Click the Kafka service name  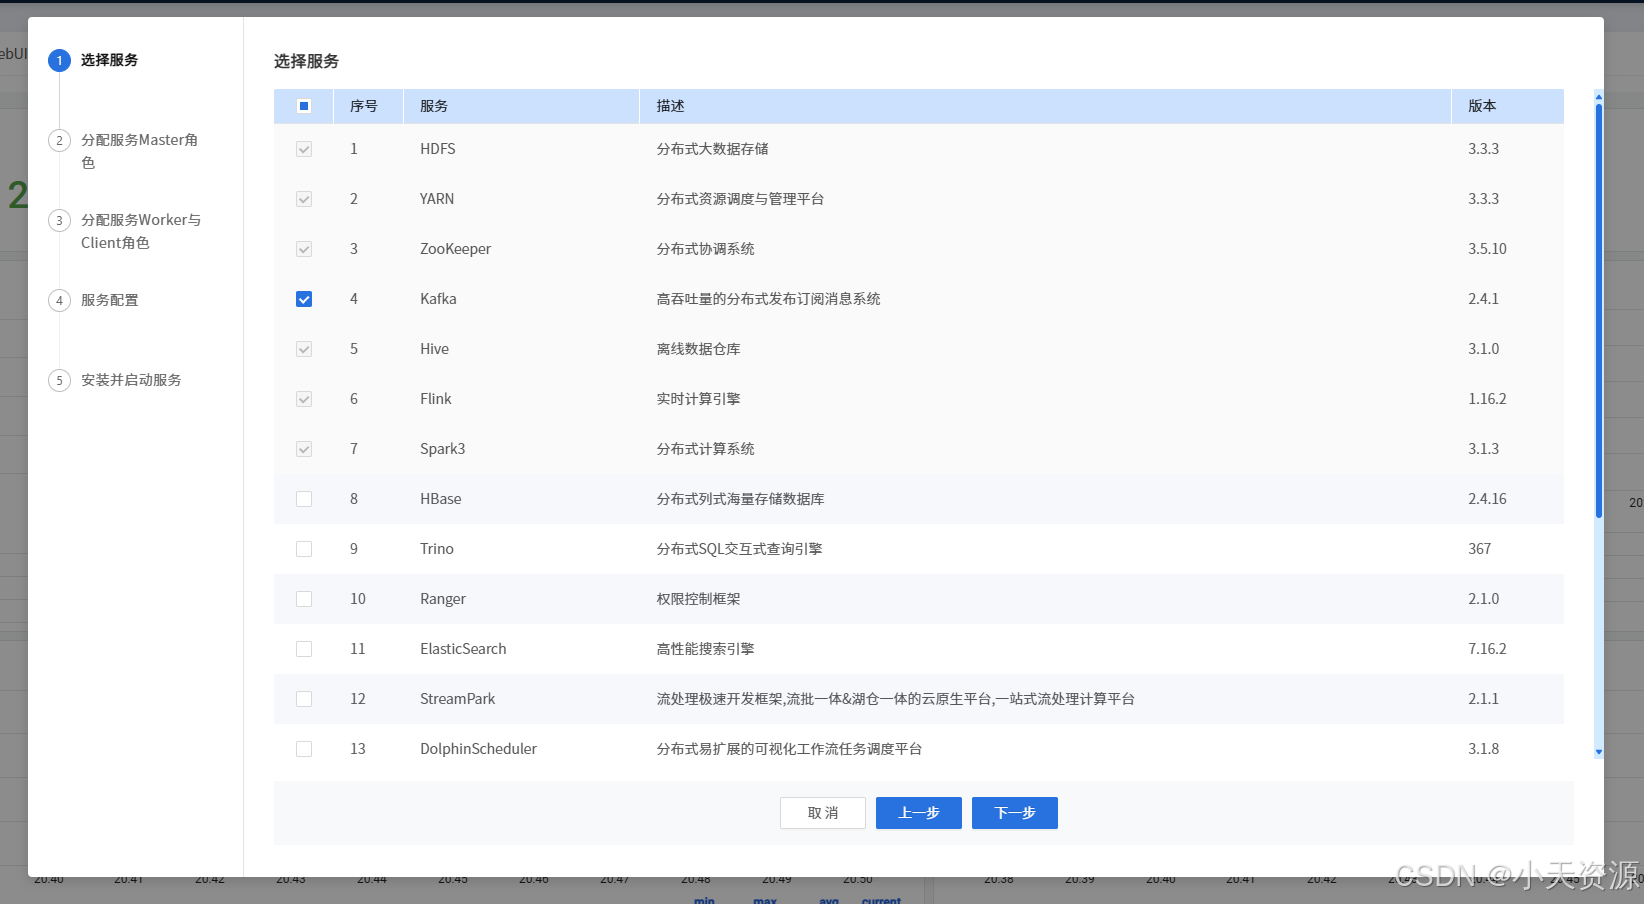(x=438, y=299)
